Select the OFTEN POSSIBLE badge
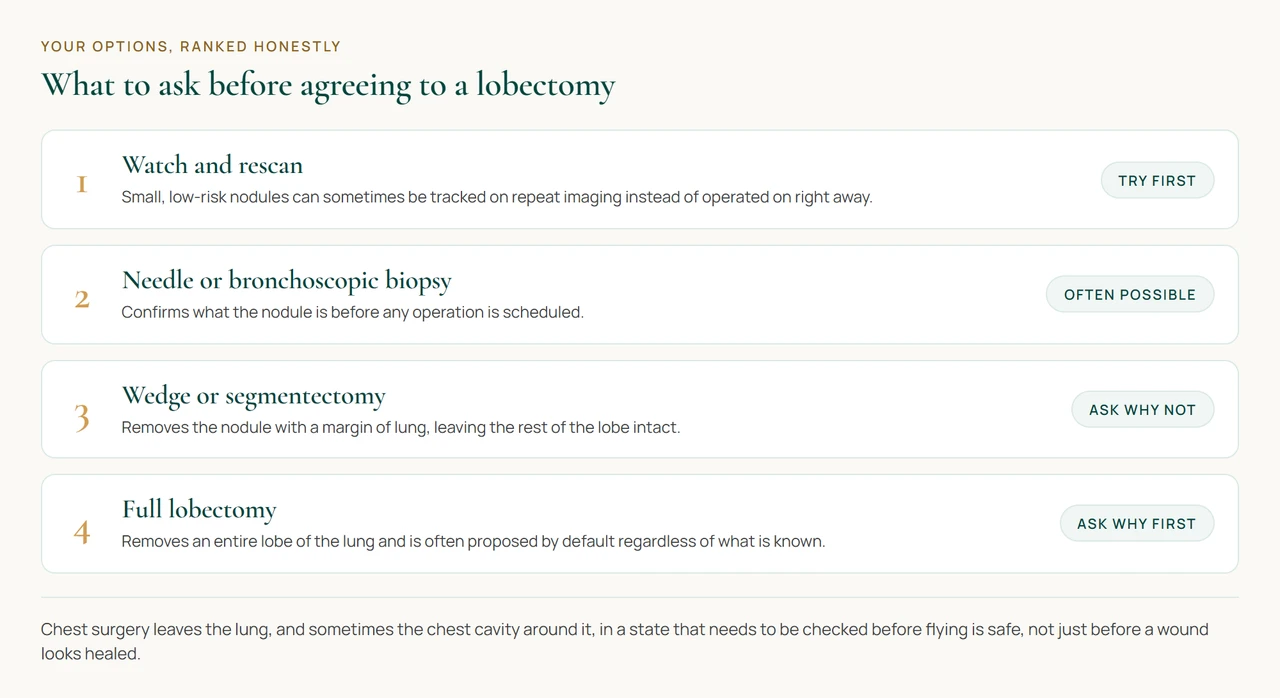 [x=1130, y=294]
